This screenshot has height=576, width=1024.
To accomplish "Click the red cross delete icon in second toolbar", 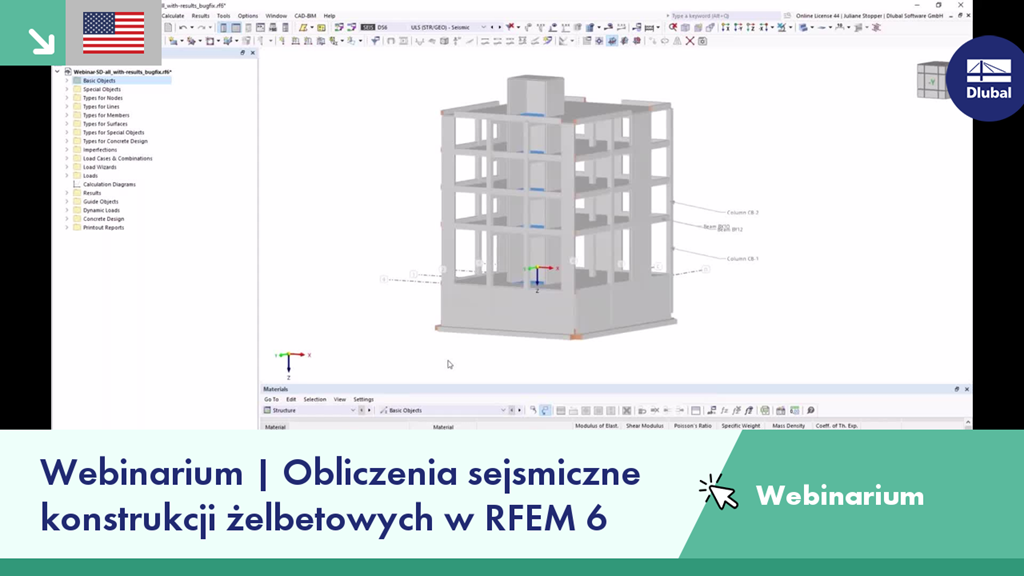I will coord(690,41).
